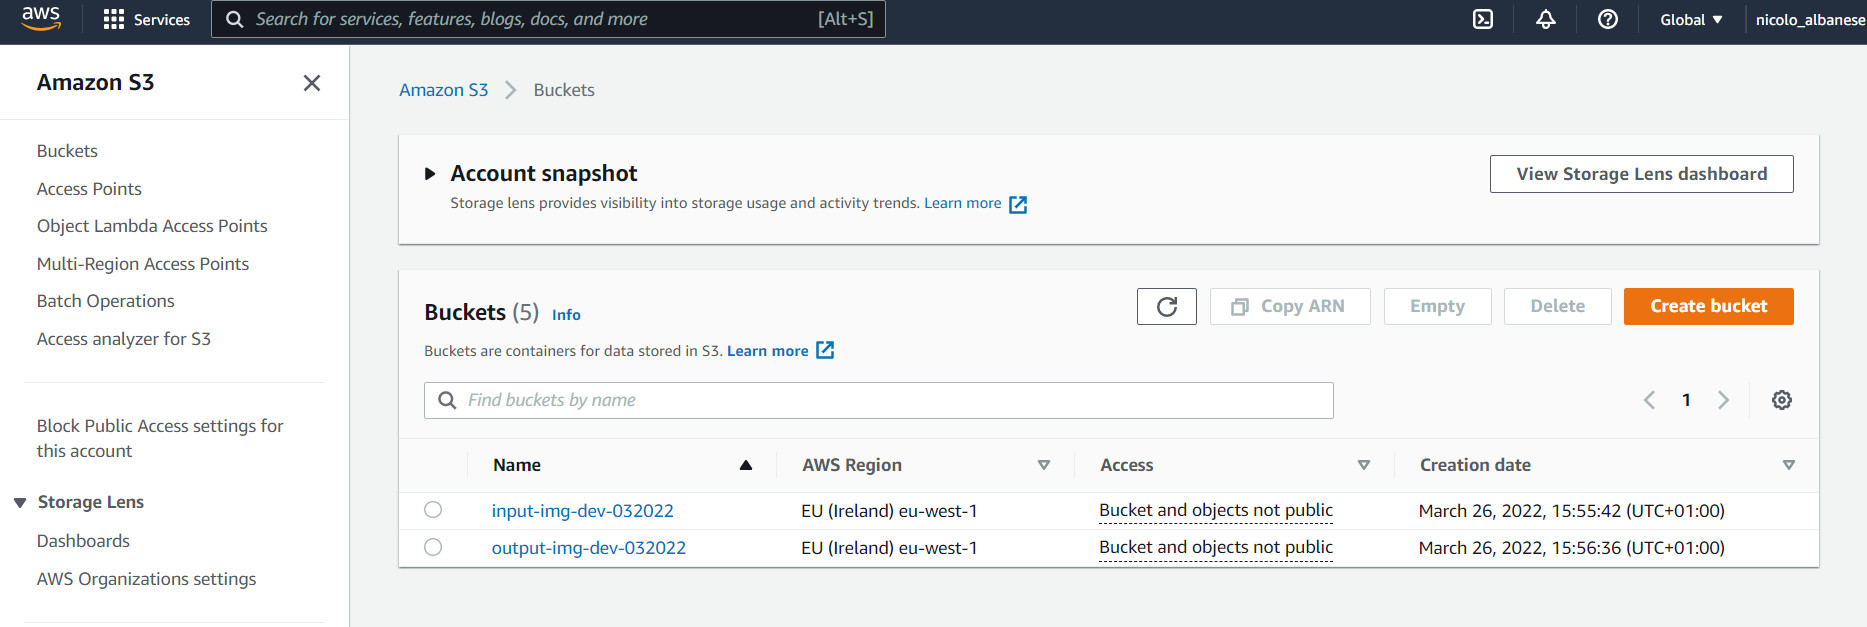This screenshot has height=627, width=1867.
Task: Close the Amazon S3 side panel
Action: [x=312, y=83]
